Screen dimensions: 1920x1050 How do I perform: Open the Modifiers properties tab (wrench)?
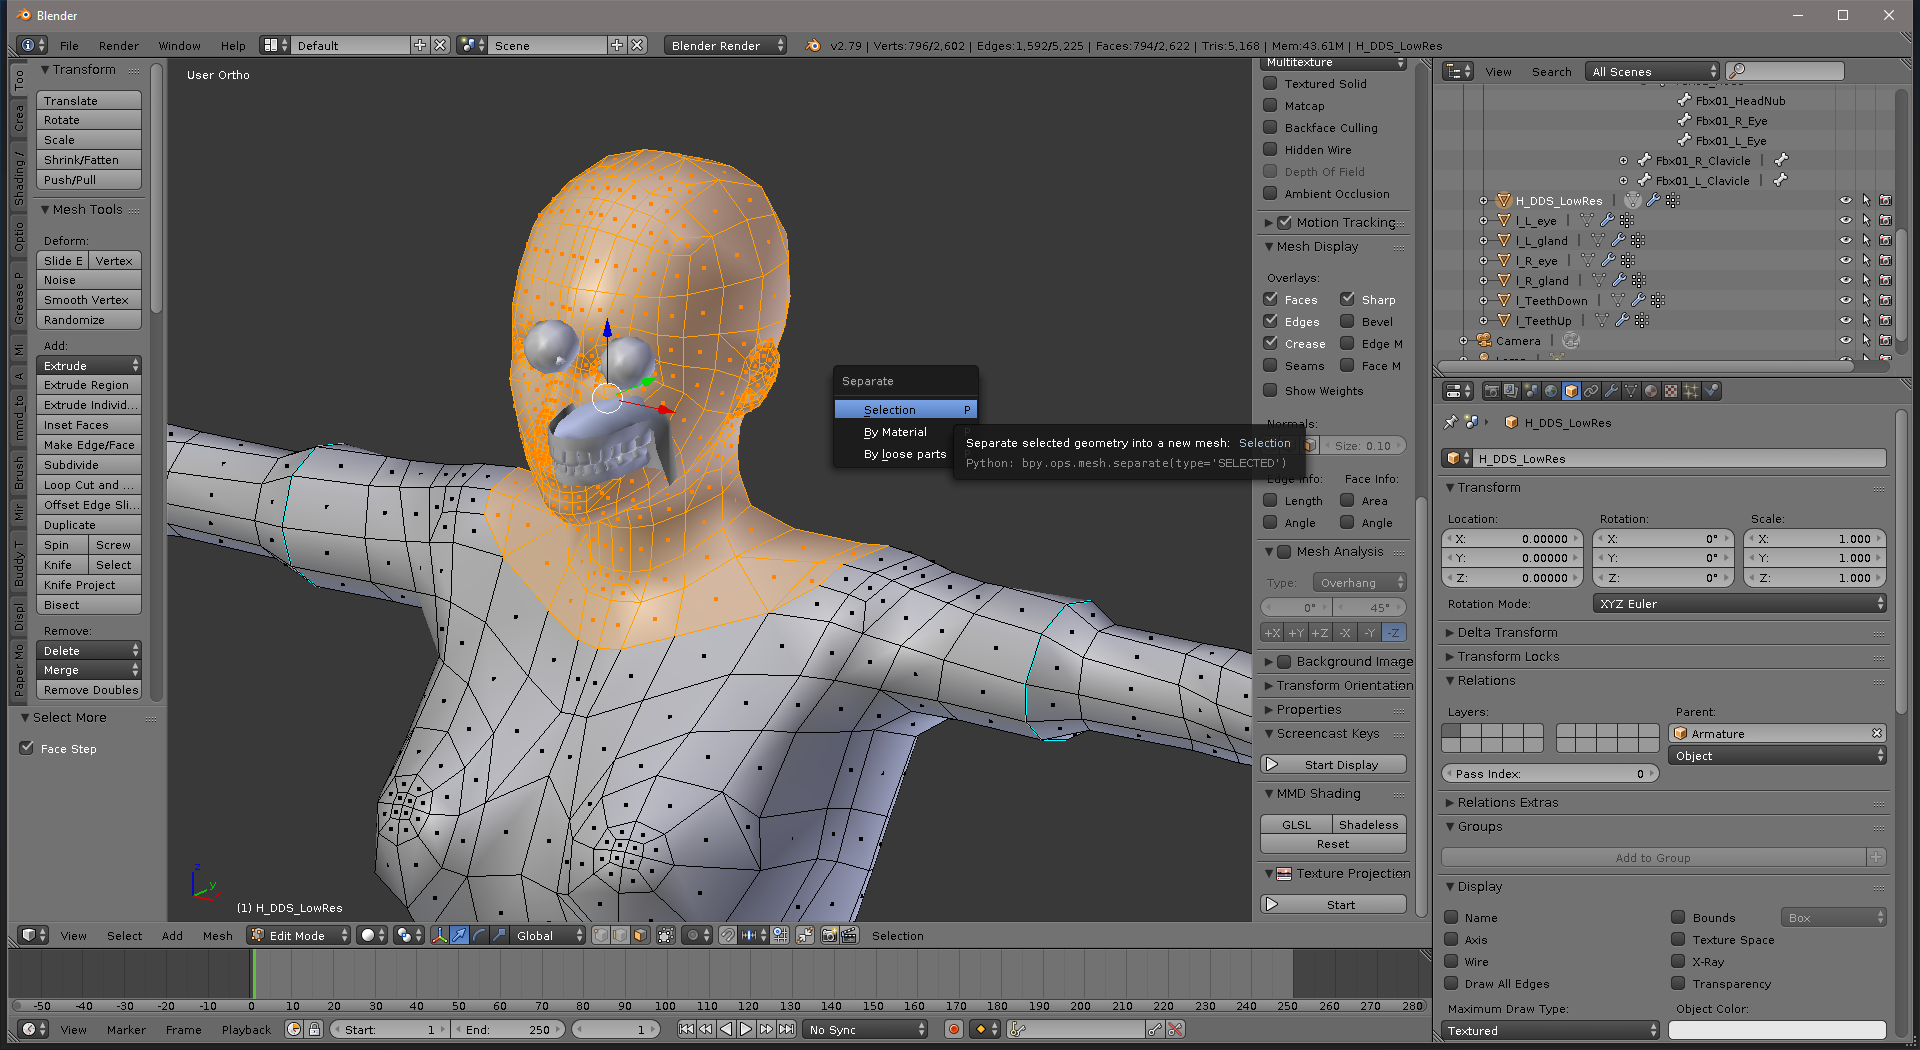click(x=1611, y=391)
